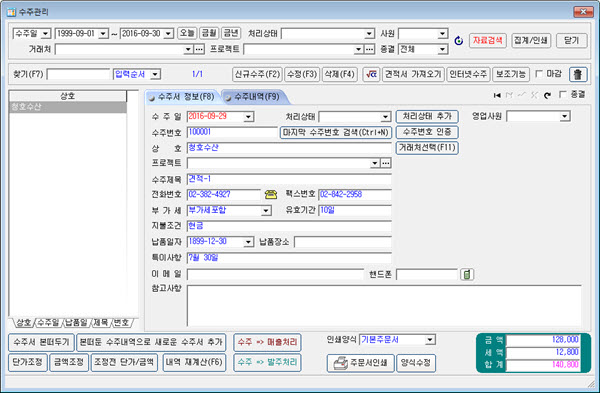The height and width of the screenshot is (393, 600).
Task: Go to first record navigation icon
Action: coord(497,95)
